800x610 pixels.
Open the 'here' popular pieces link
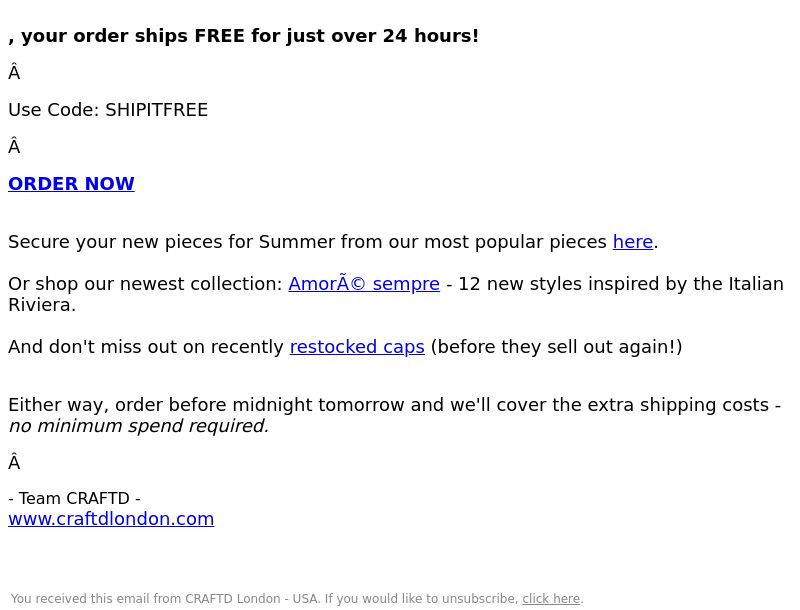click(x=633, y=242)
